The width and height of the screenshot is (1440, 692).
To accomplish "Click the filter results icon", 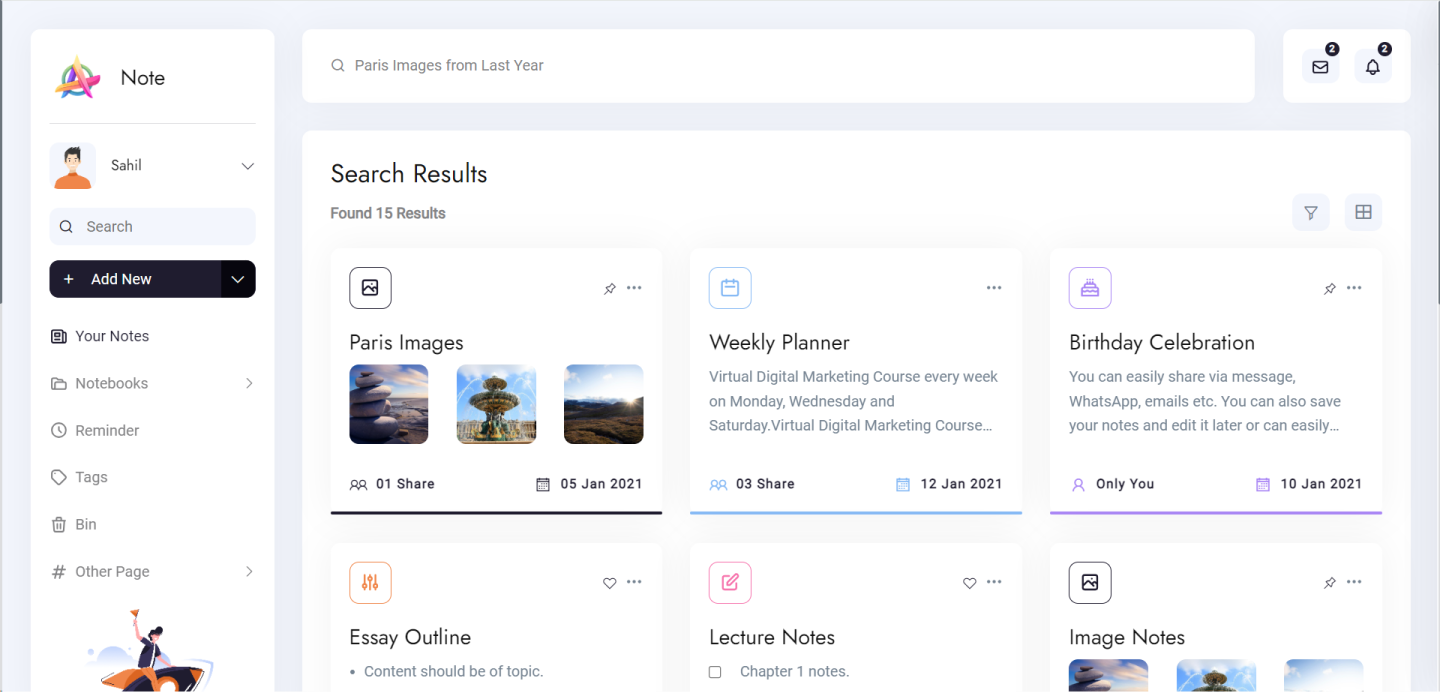I will pos(1311,212).
